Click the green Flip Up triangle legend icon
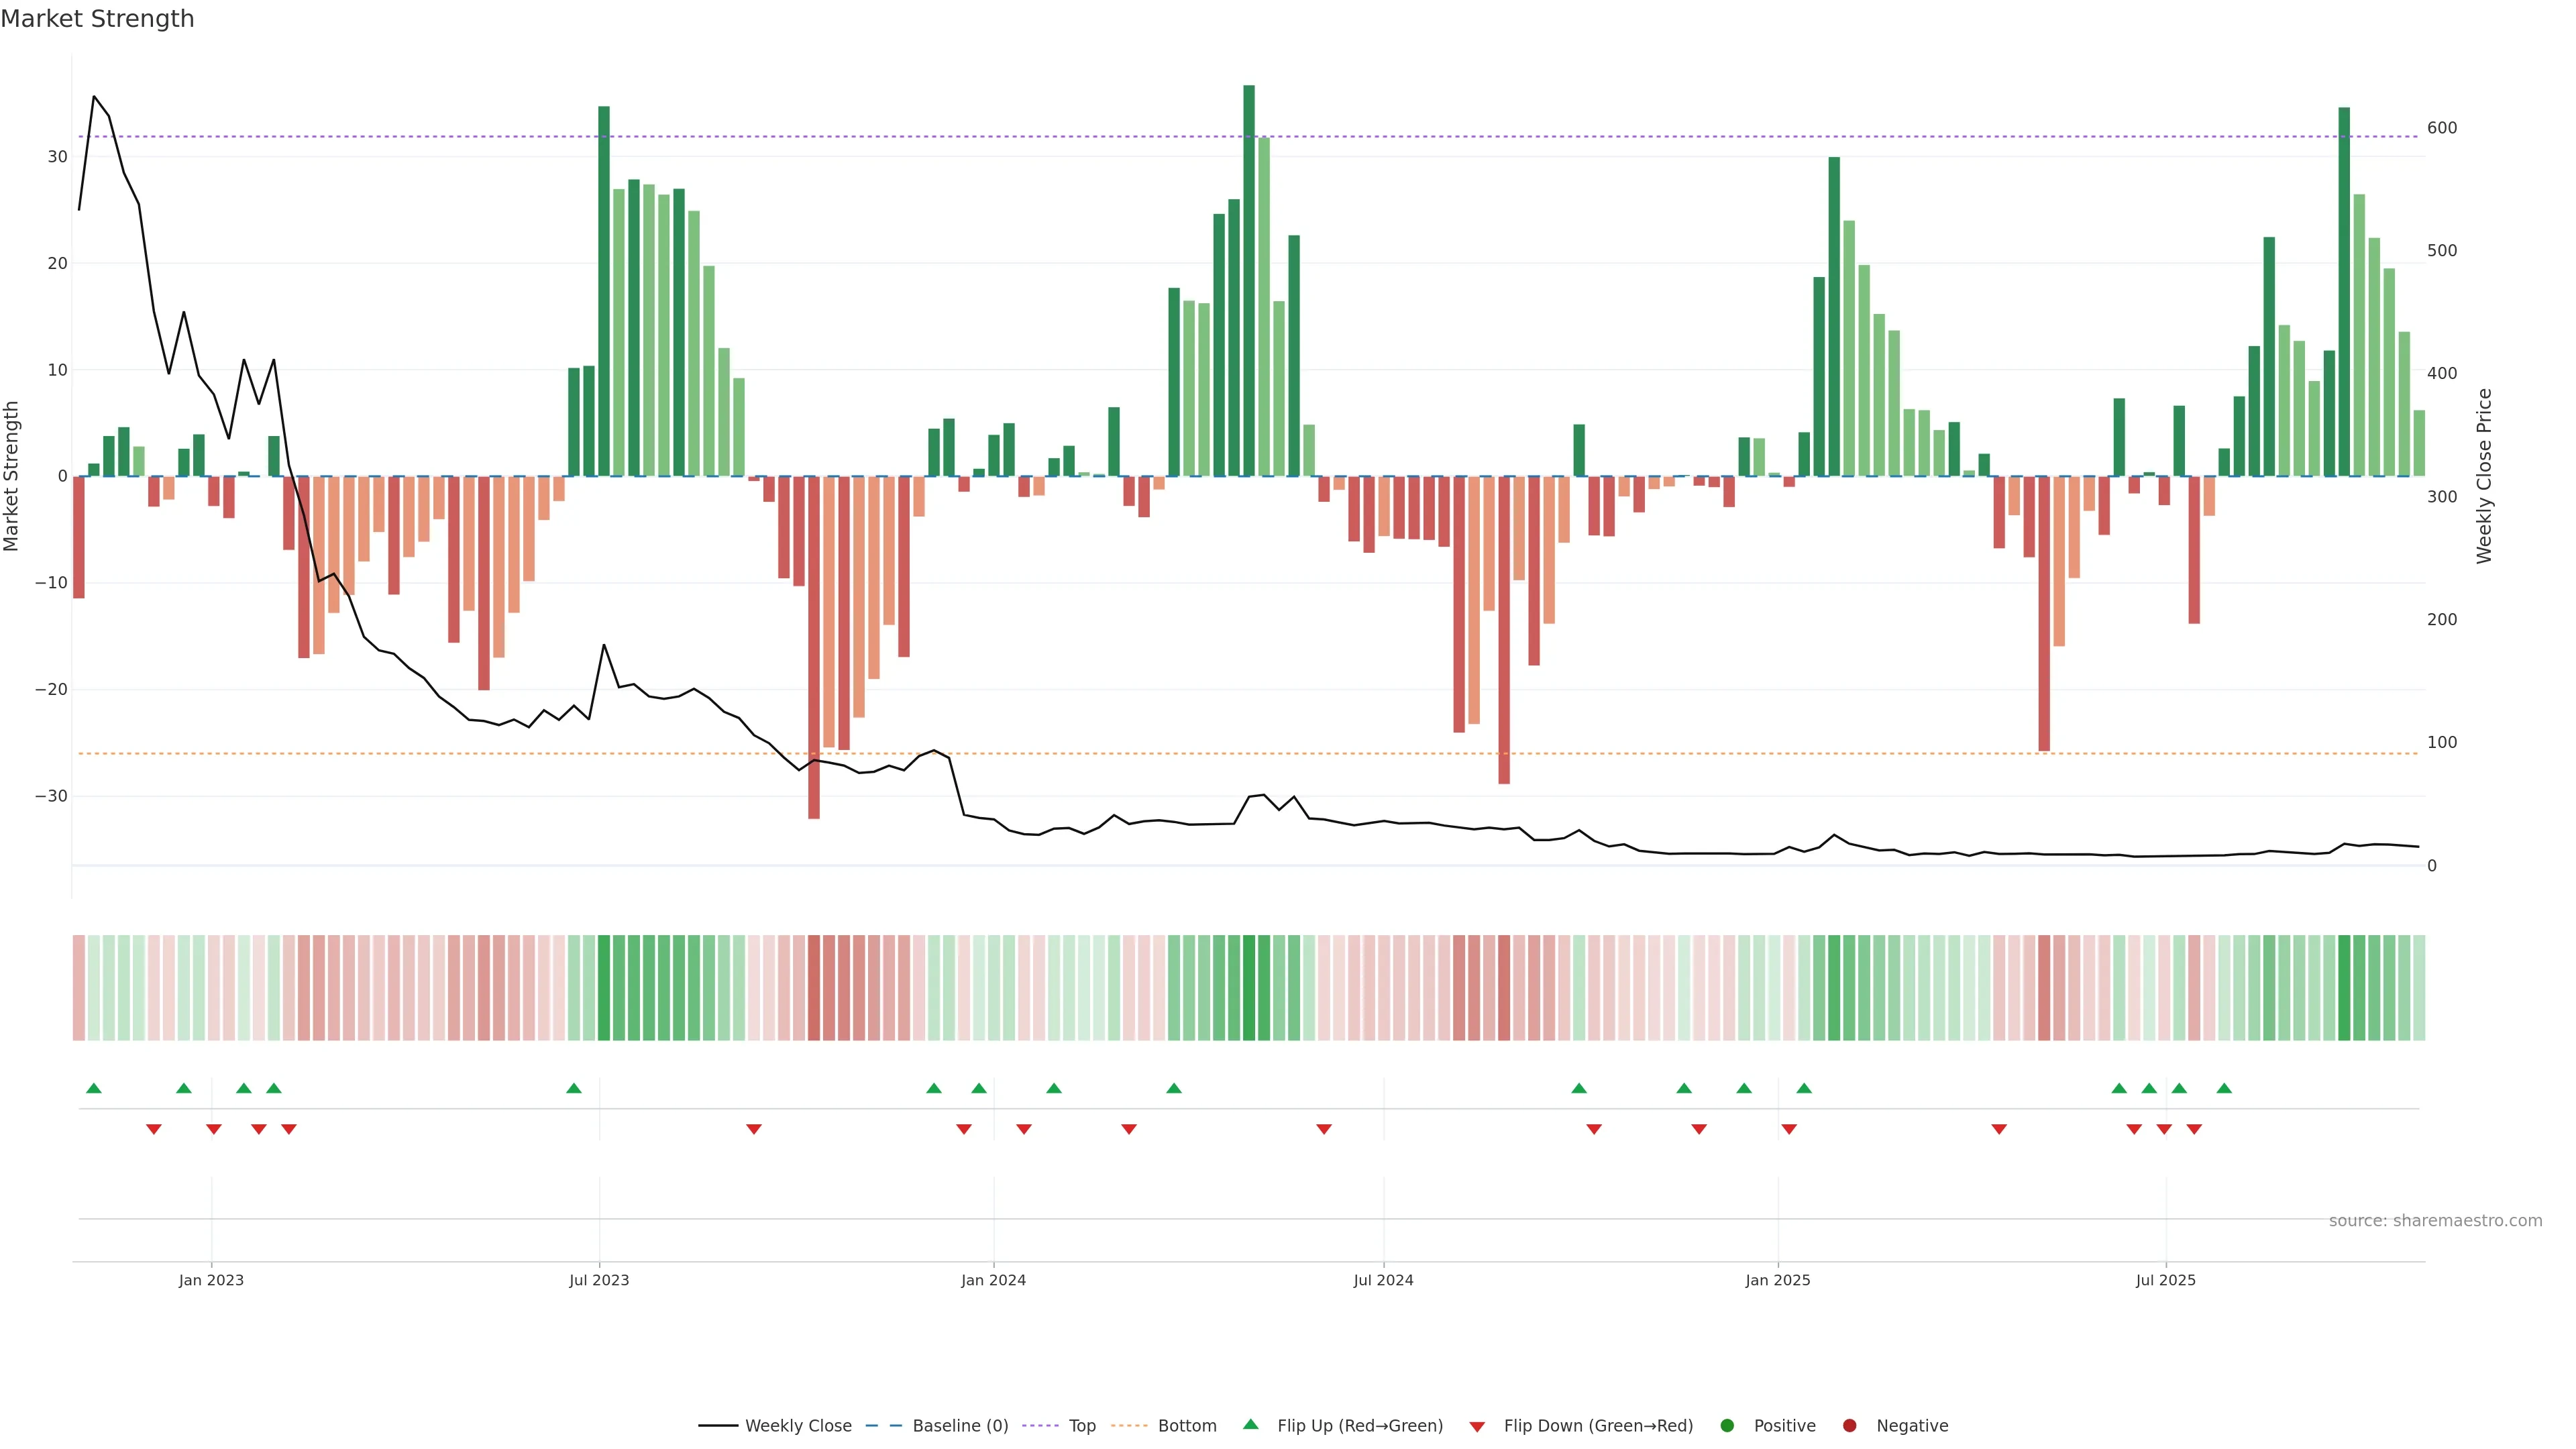Screen dimensions: 2576x1449 (1250, 1424)
